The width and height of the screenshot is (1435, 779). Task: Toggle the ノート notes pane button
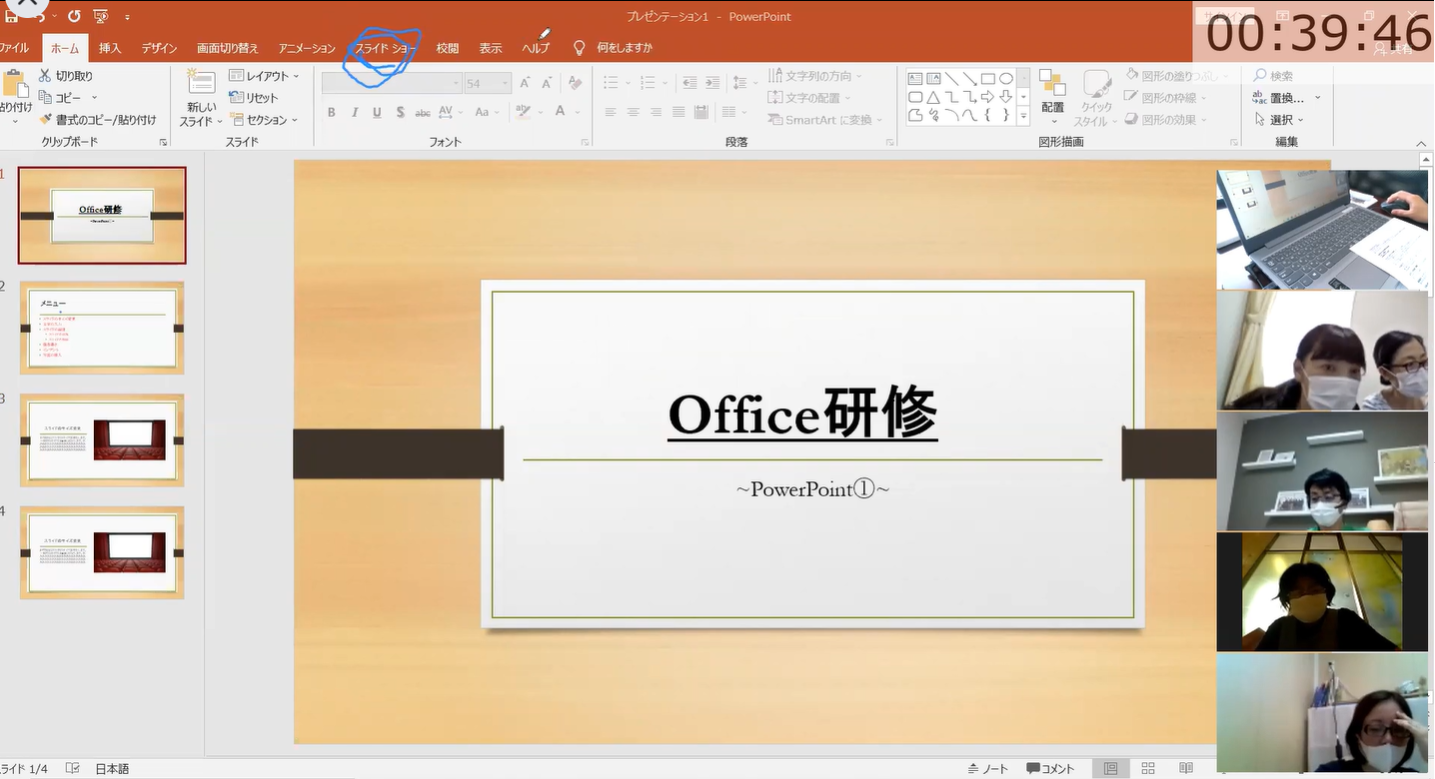[x=988, y=768]
